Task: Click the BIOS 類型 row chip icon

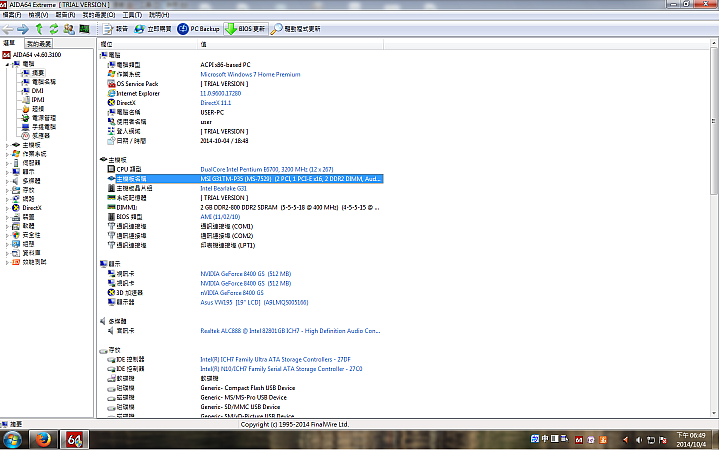Action: point(111,217)
